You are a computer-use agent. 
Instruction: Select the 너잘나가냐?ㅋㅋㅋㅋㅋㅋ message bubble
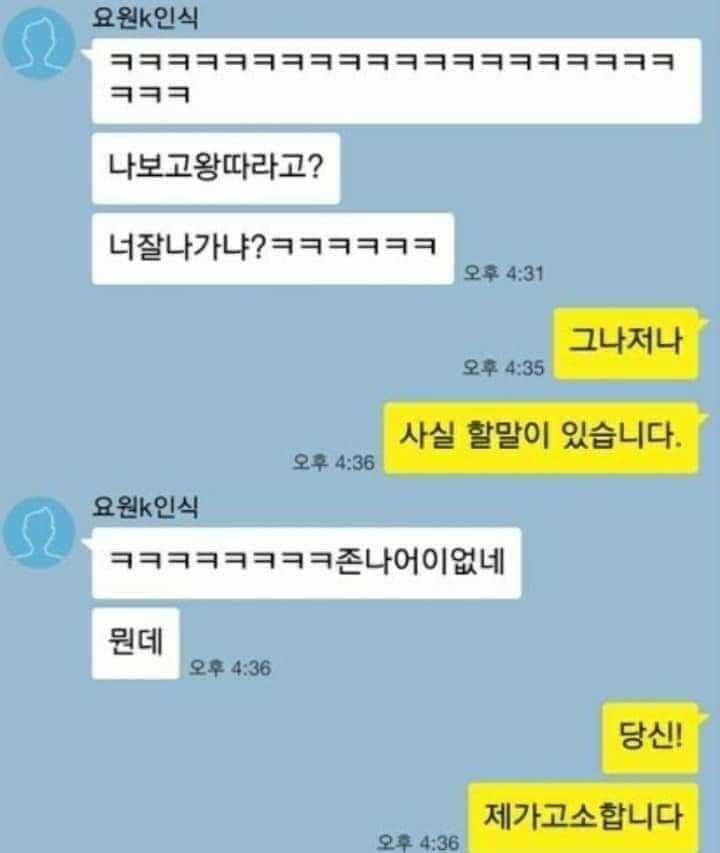pyautogui.click(x=272, y=249)
